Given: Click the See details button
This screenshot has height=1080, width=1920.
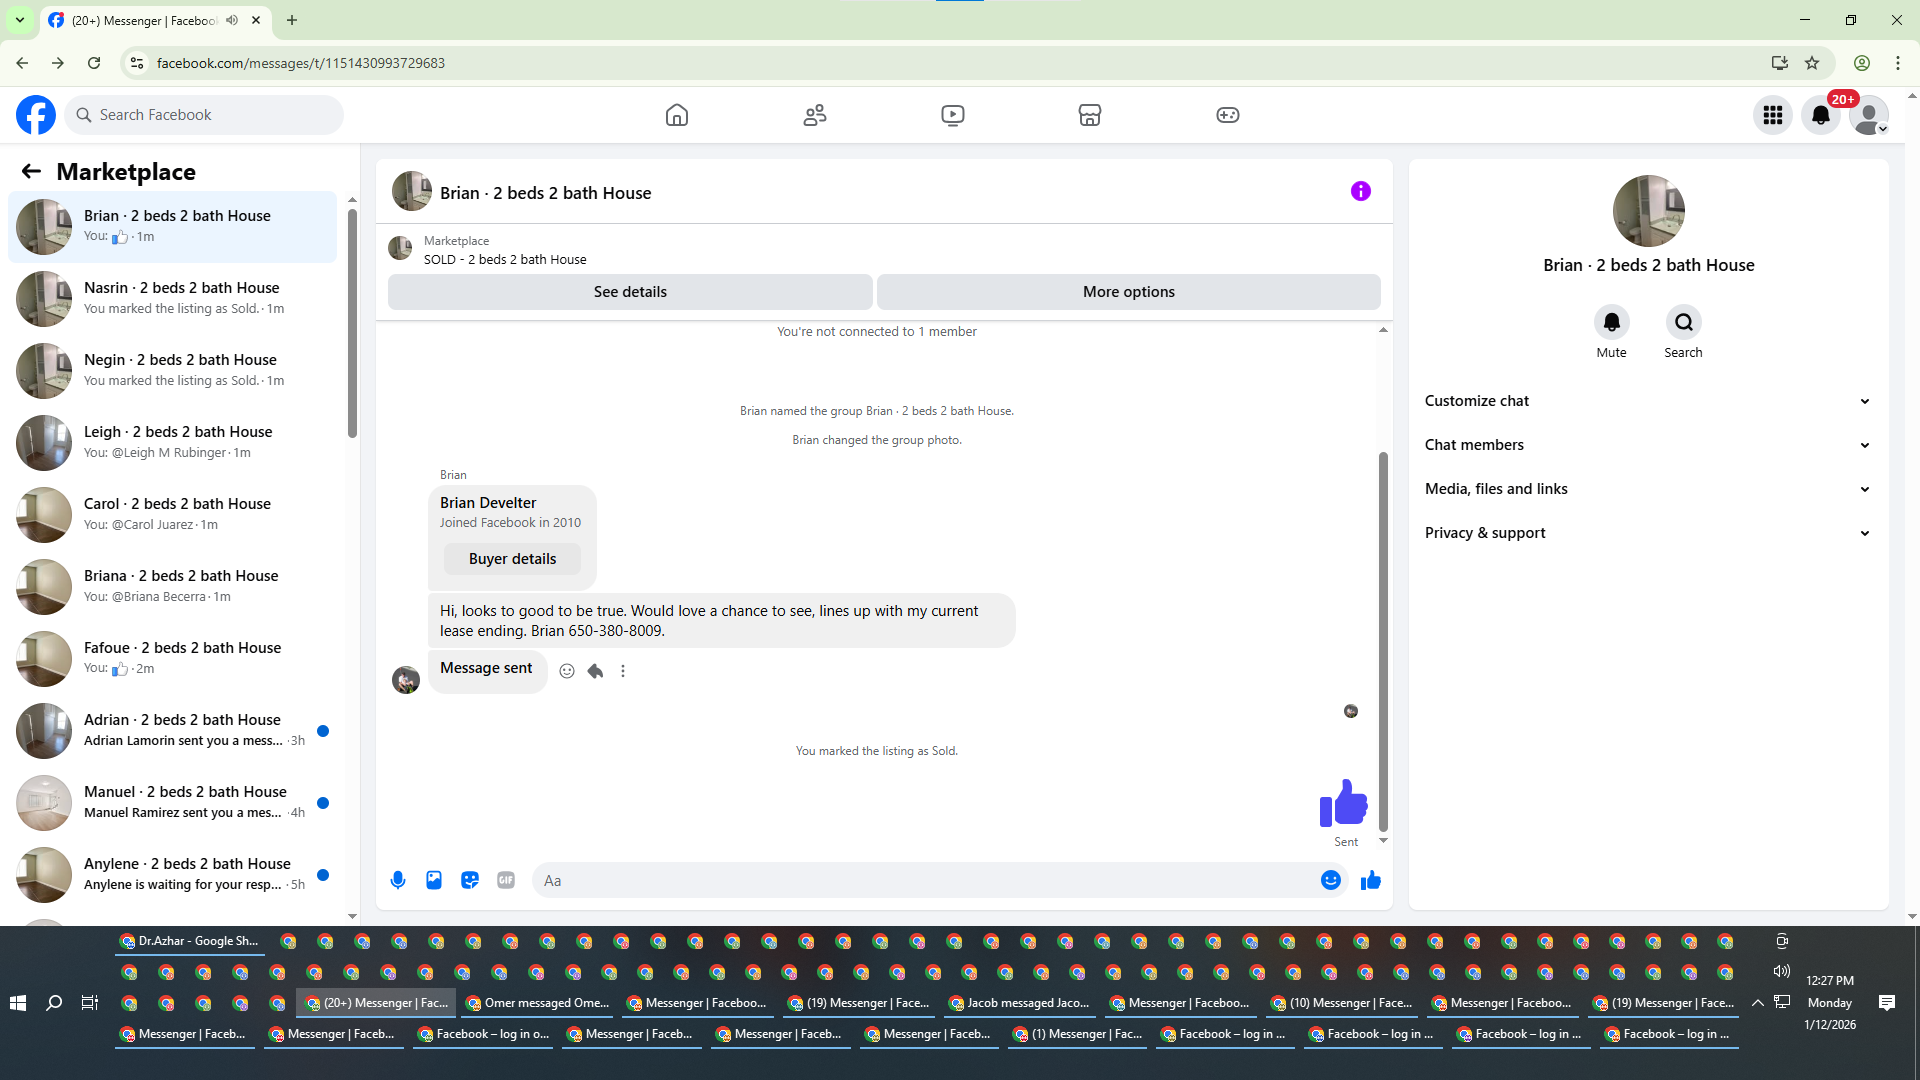Looking at the screenshot, I should pos(630,292).
